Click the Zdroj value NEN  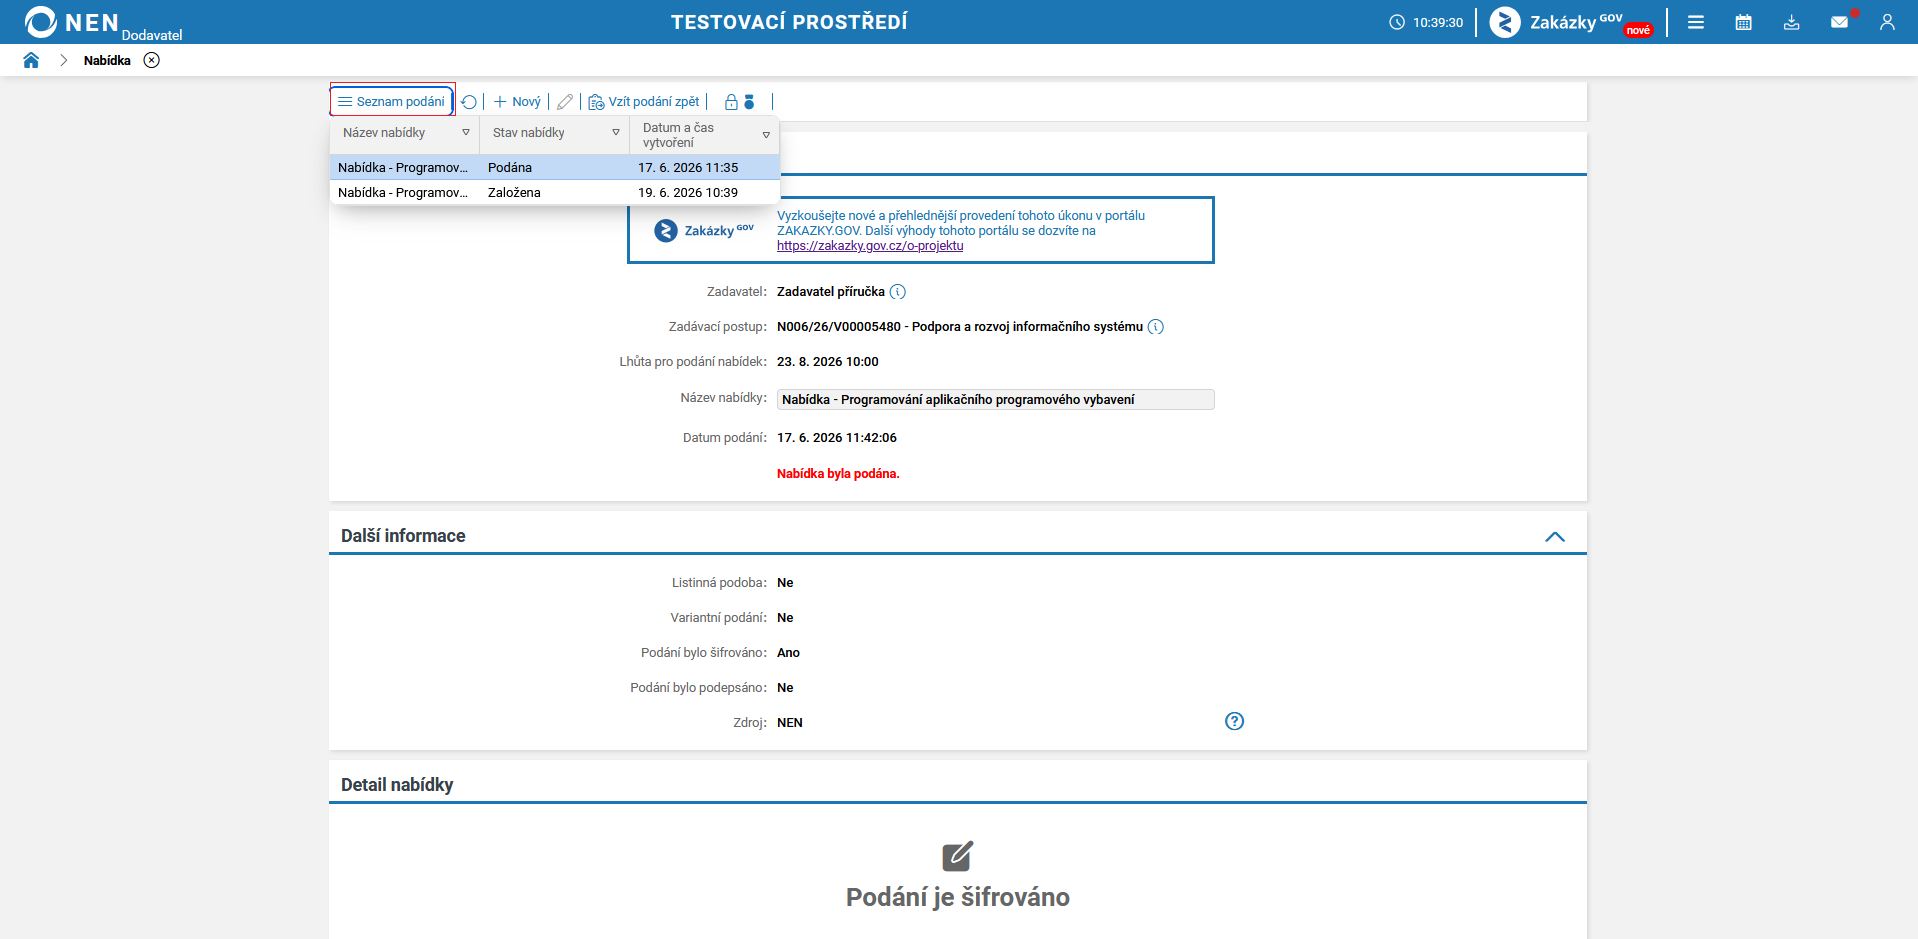point(790,723)
